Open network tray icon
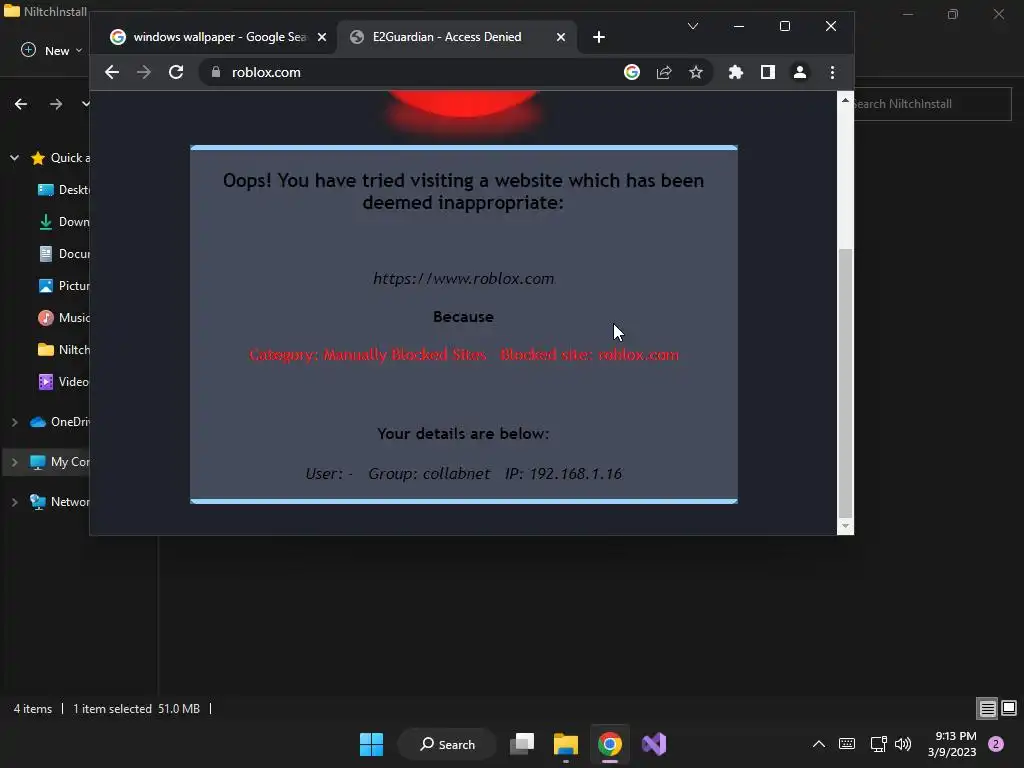Image resolution: width=1024 pixels, height=768 pixels. click(878, 744)
